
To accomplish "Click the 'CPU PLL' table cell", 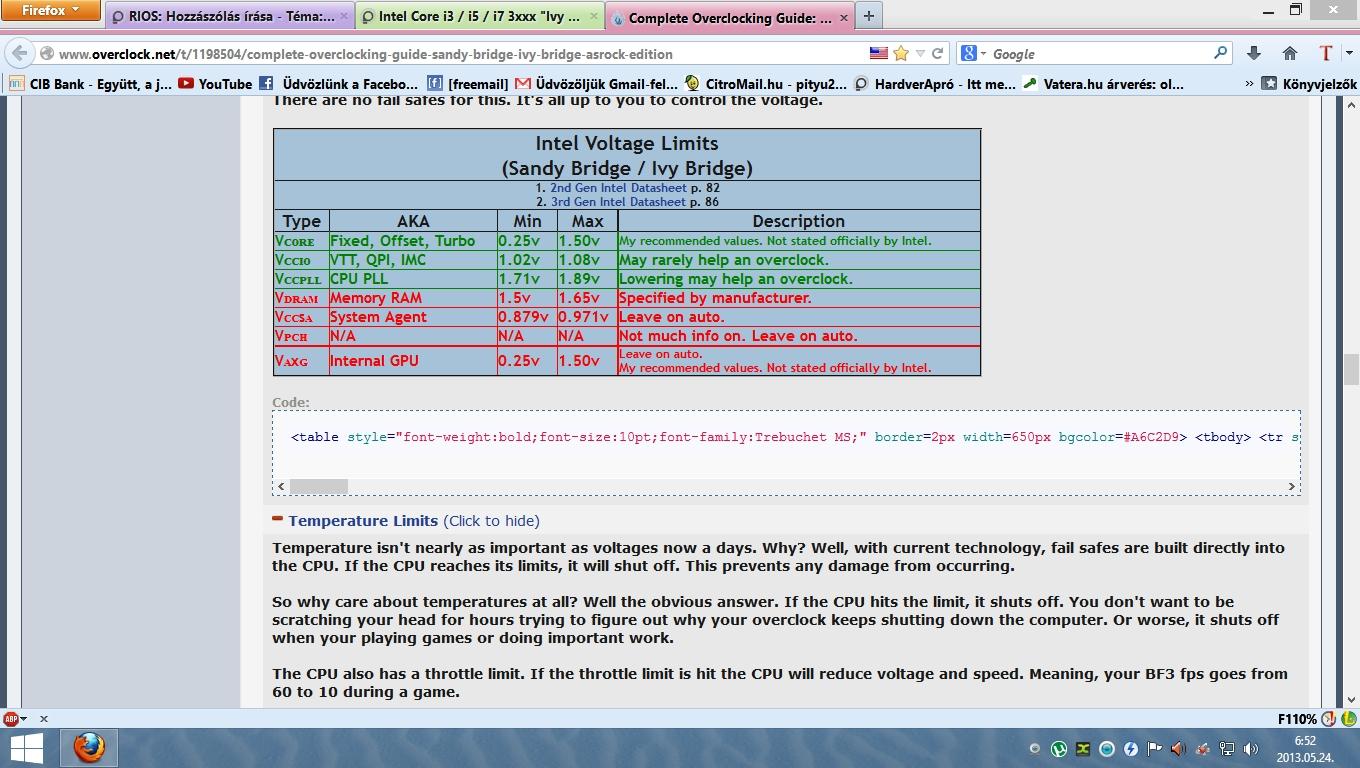I will (413, 279).
